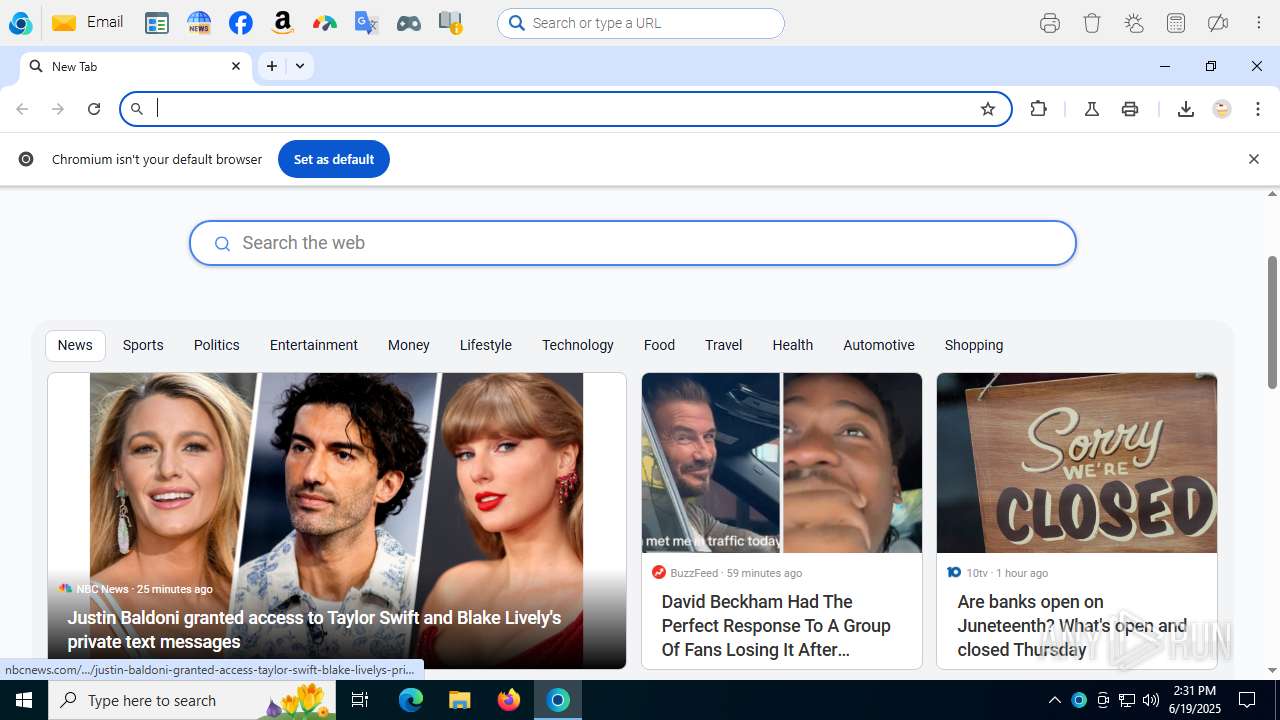Click the Set as default button
This screenshot has width=1280, height=720.
[333, 159]
